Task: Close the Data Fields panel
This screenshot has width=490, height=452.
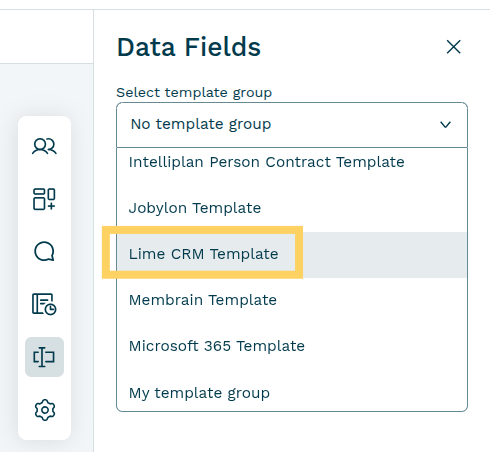Action: pos(453,47)
